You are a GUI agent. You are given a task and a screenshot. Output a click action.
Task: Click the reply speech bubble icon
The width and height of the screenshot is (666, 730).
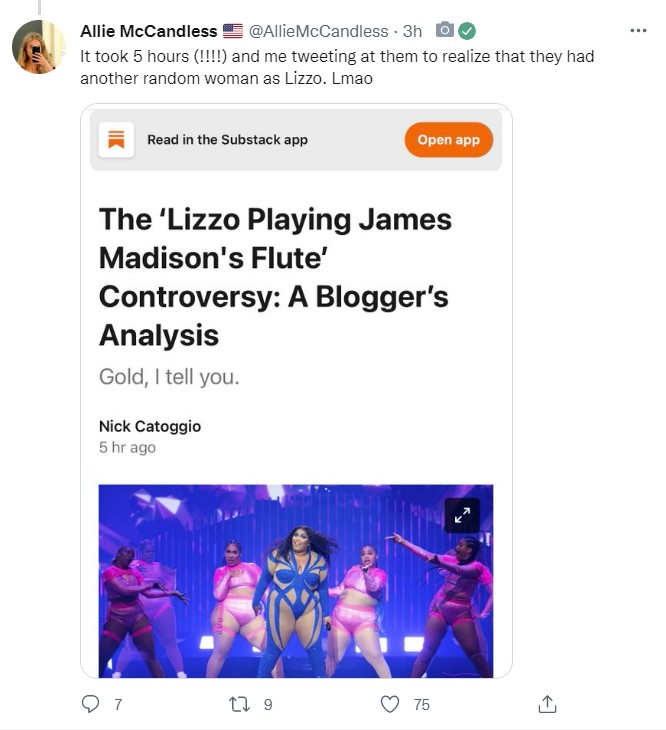(x=90, y=704)
